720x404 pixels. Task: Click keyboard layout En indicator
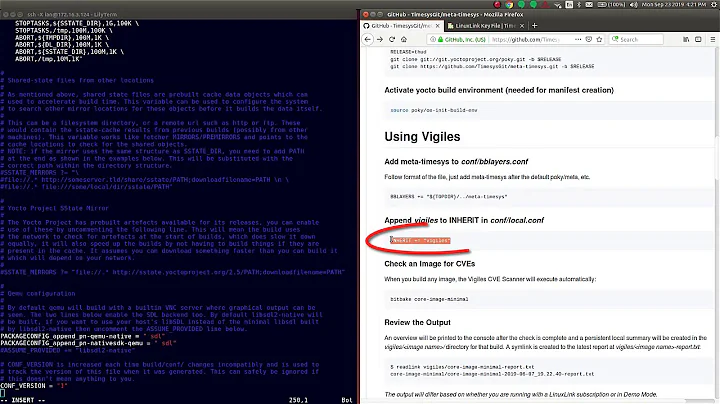[x=569, y=5]
